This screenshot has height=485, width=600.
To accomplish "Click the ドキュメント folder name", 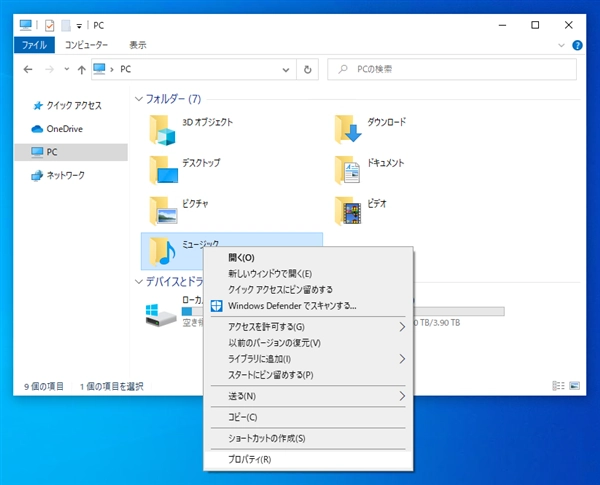I will click(x=385, y=163).
